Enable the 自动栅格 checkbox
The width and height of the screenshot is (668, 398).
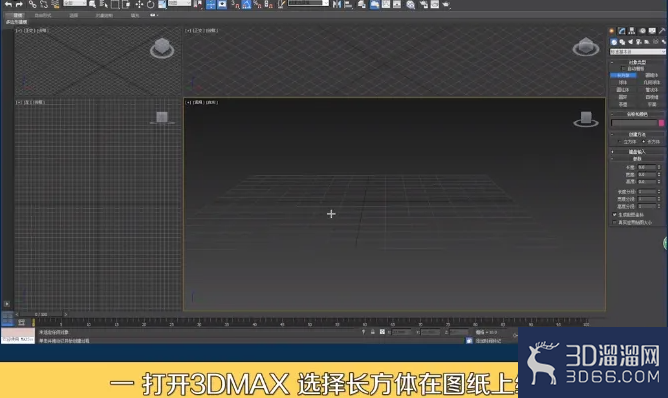point(624,69)
